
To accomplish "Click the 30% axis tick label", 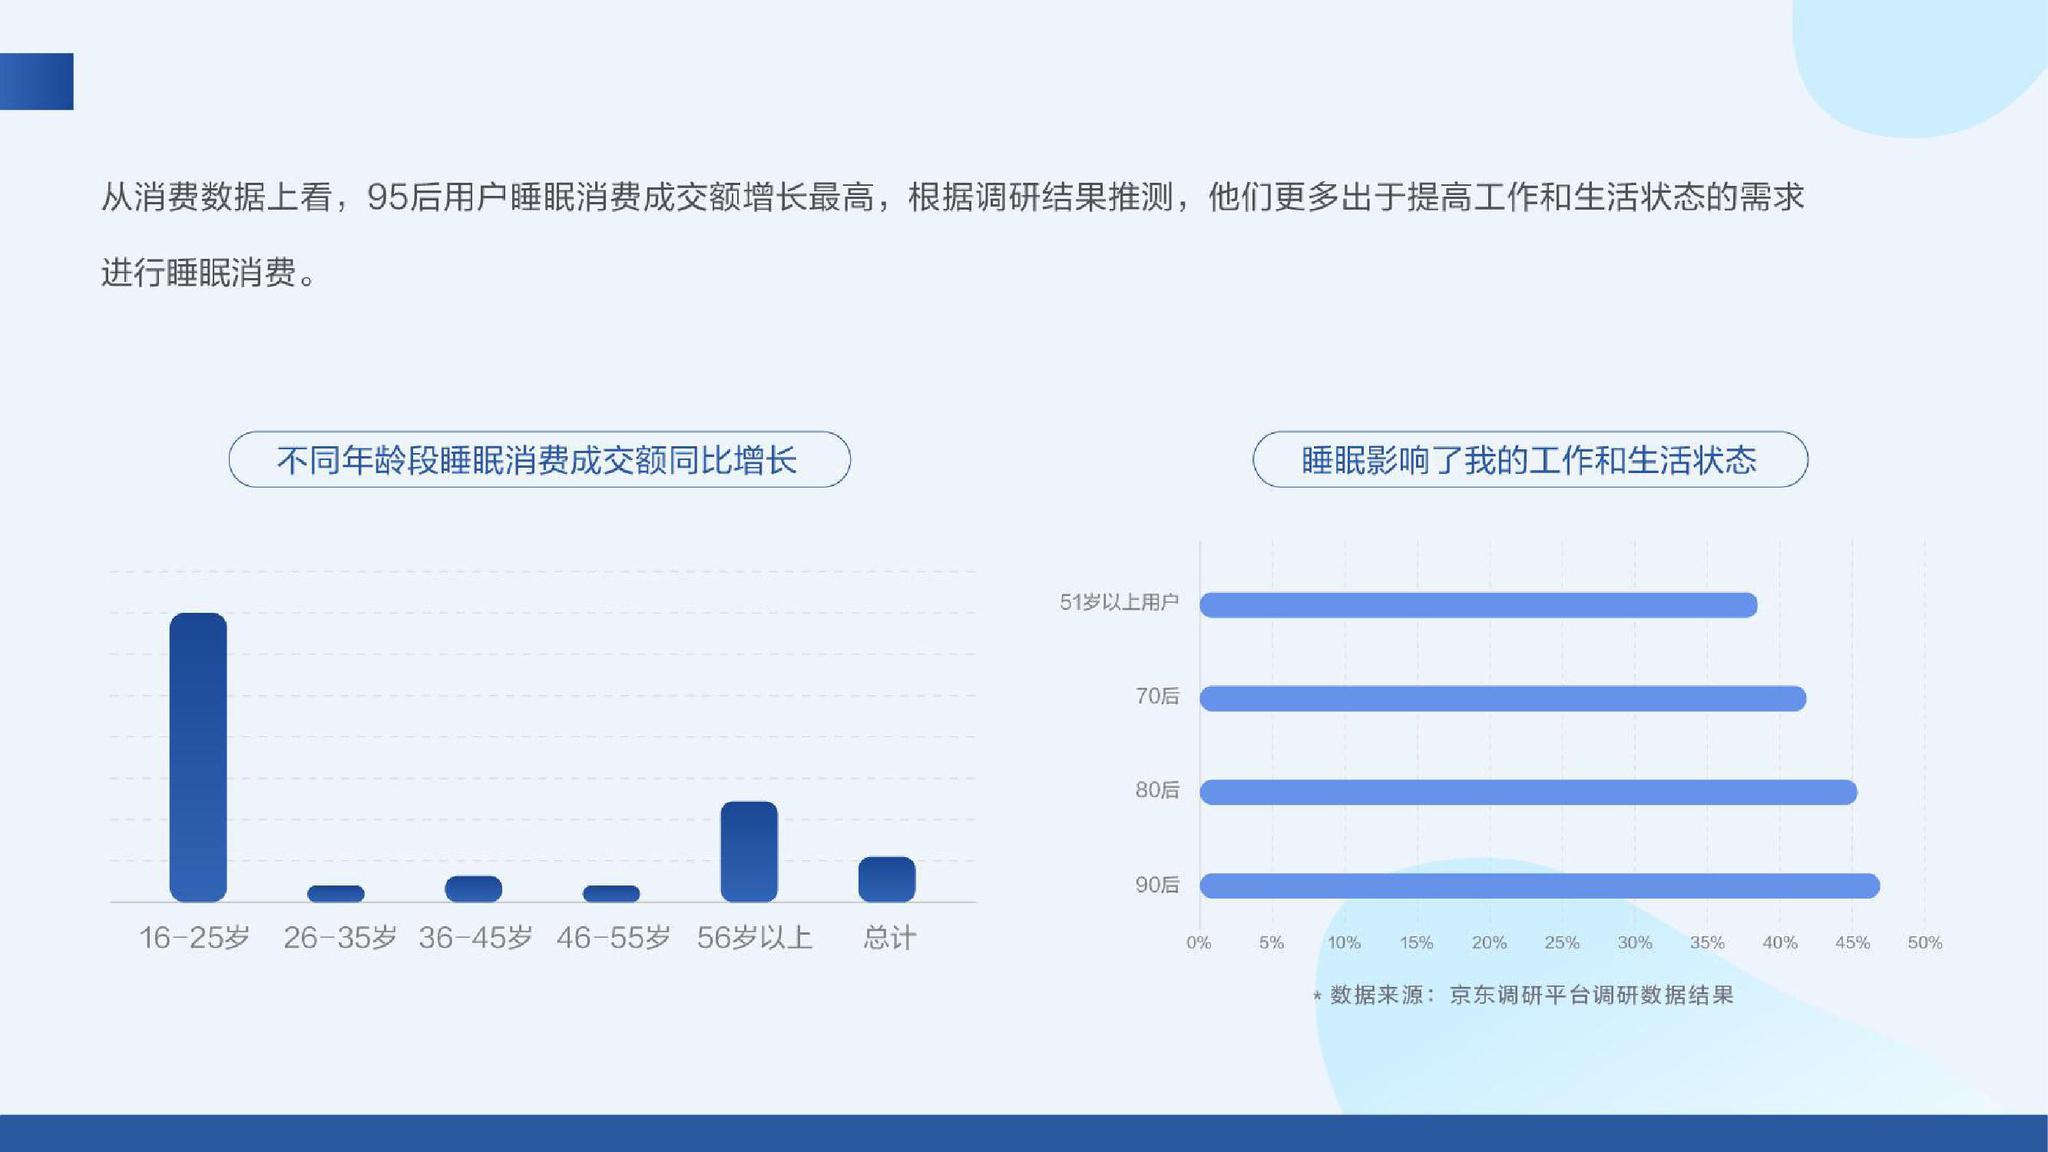I will 1635,942.
